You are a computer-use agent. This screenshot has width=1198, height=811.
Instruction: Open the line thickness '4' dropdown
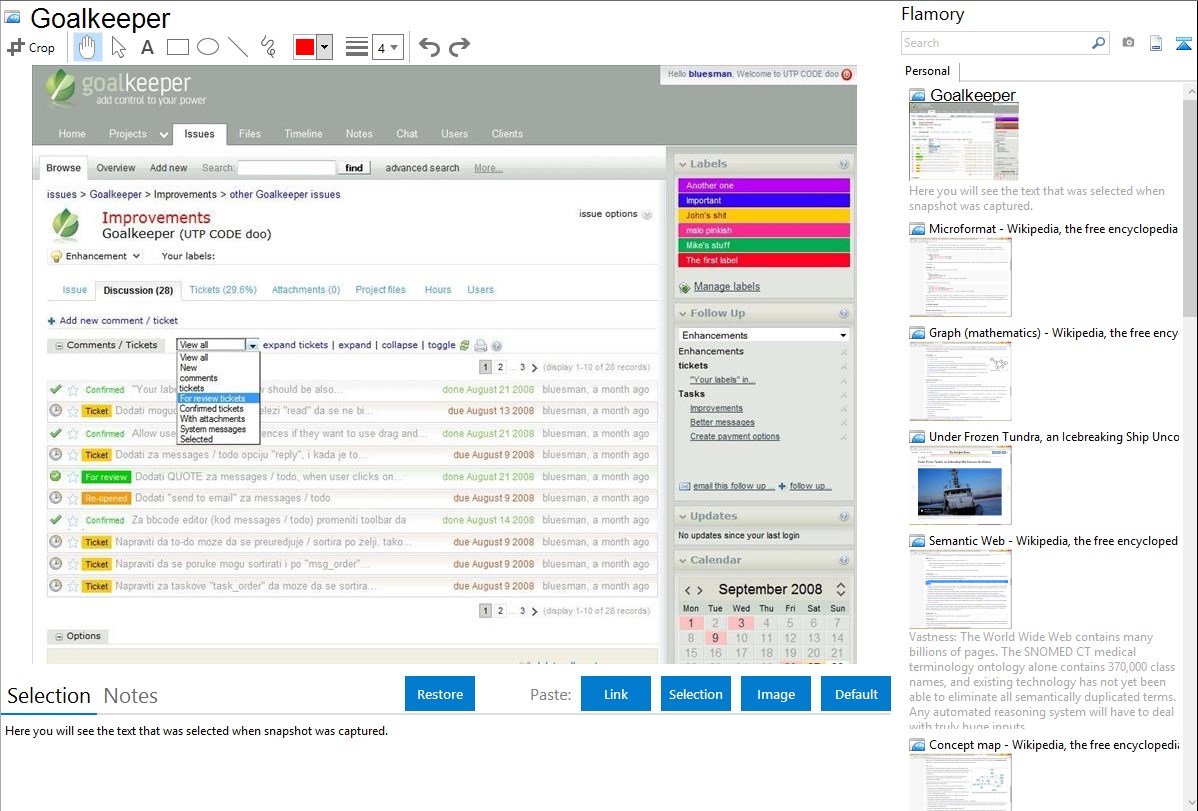387,47
